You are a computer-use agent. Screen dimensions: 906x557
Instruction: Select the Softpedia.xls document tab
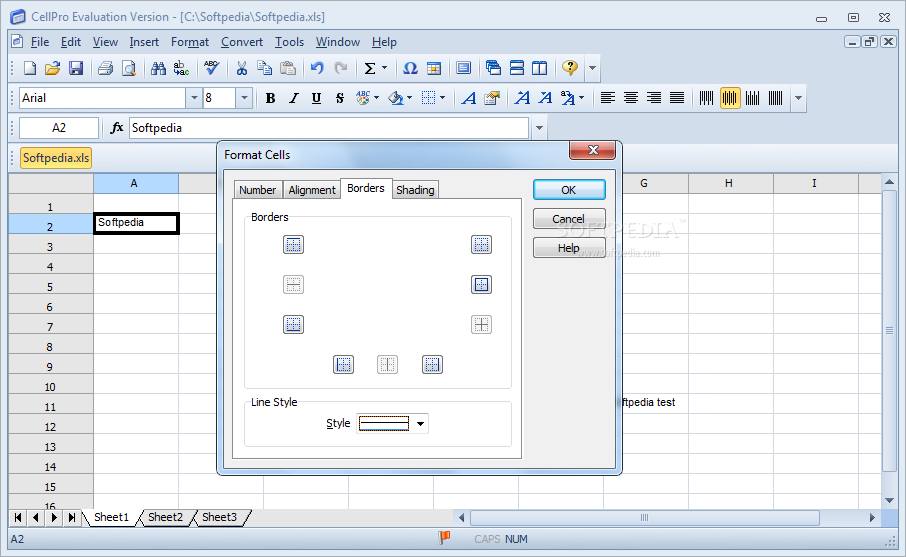pos(56,158)
